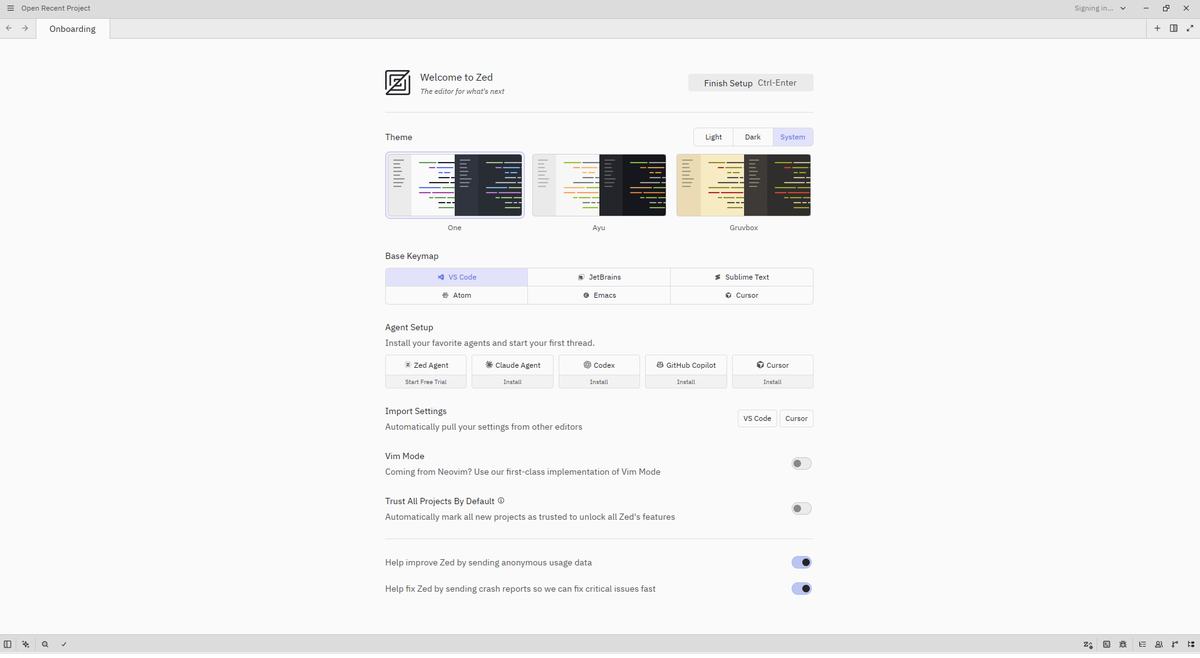
Task: Enable the Vim Mode toggle
Action: point(801,463)
